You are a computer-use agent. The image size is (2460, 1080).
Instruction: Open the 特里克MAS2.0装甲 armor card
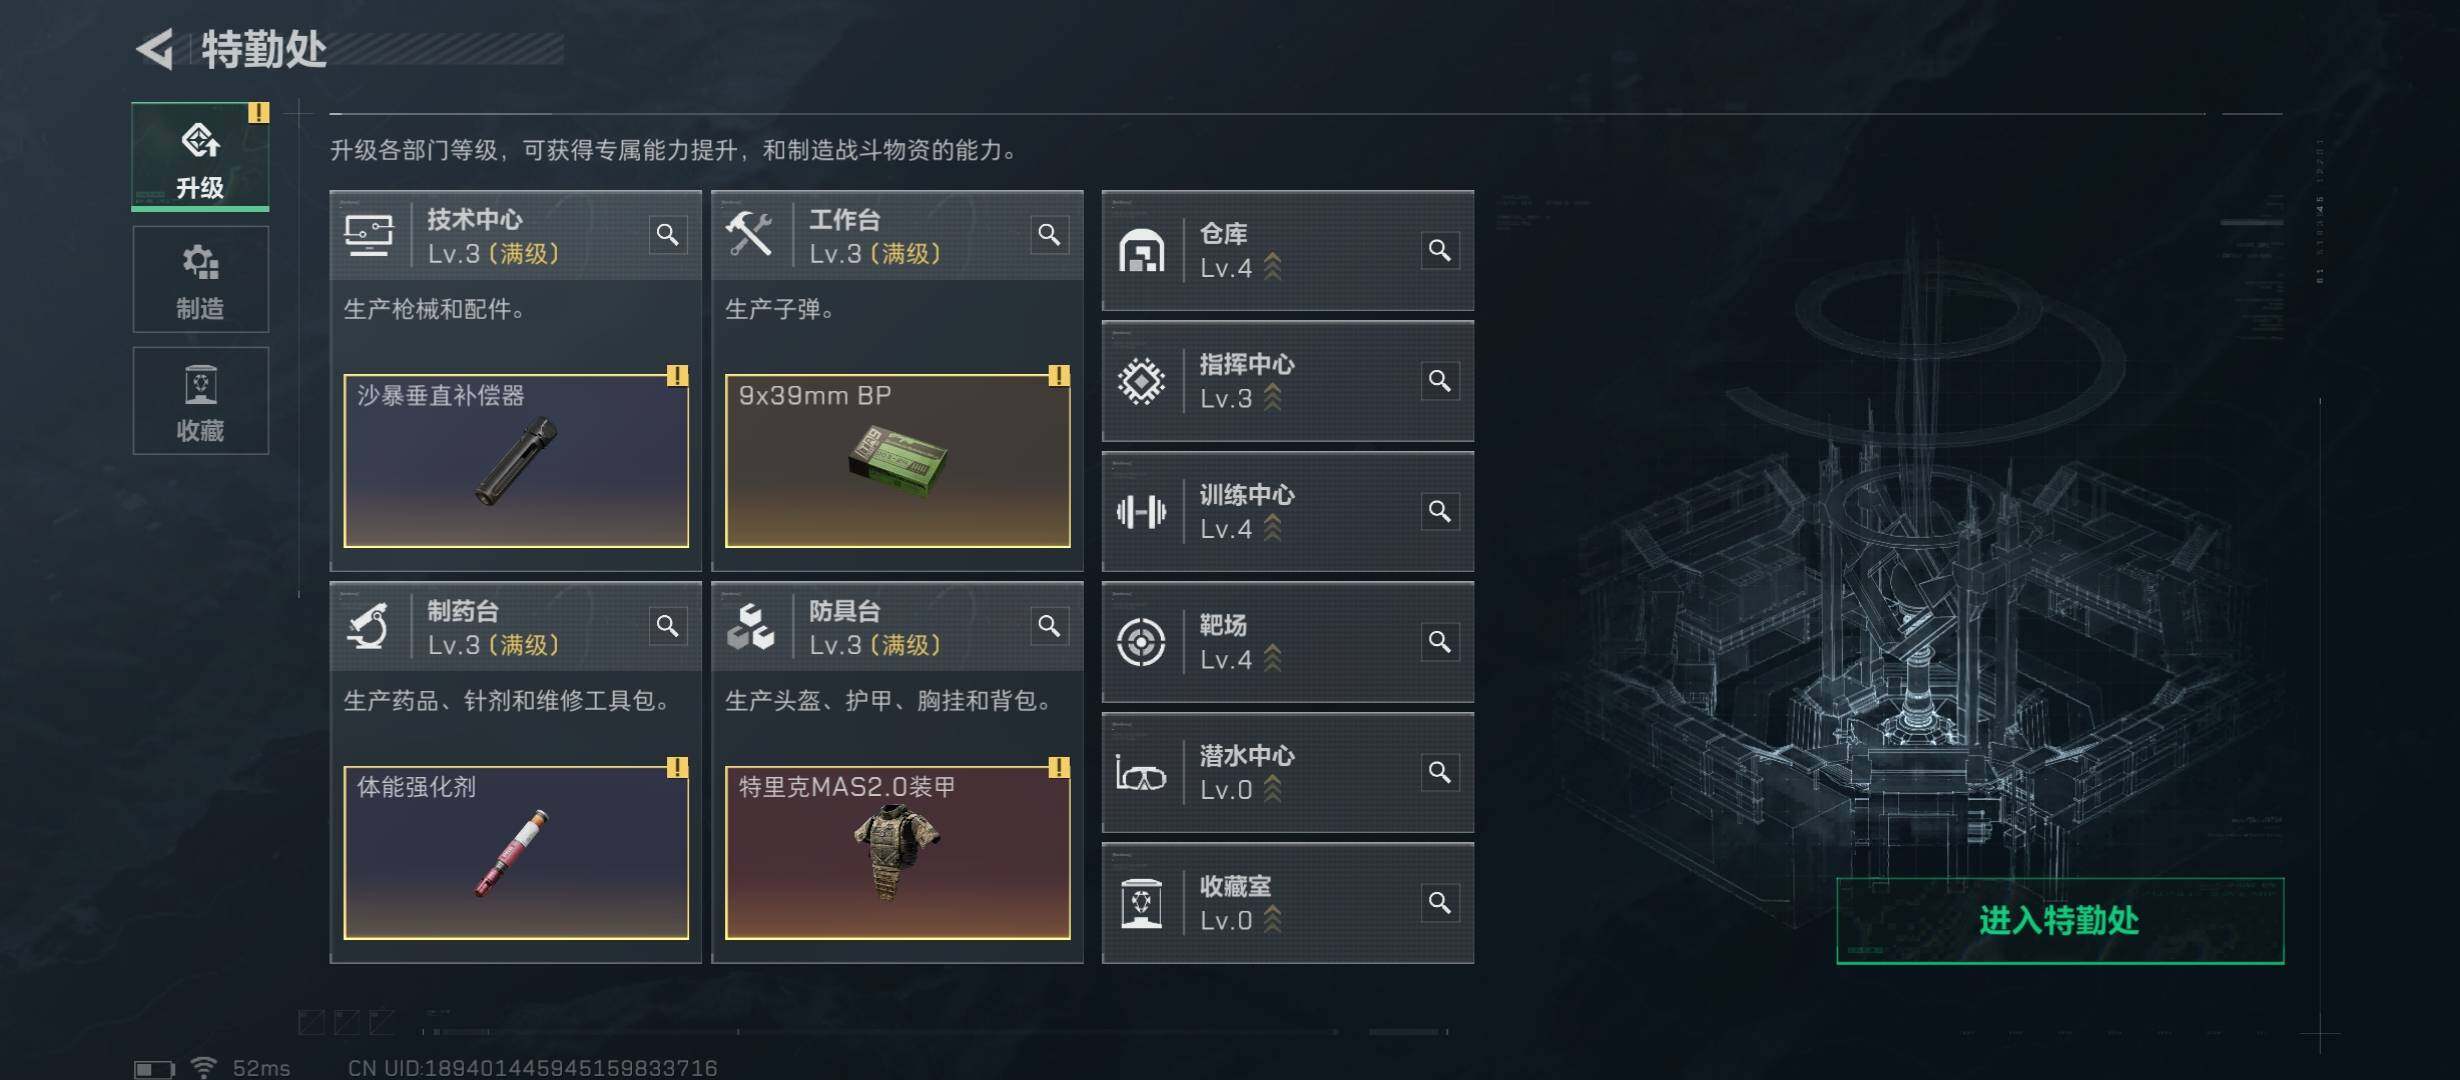(897, 853)
